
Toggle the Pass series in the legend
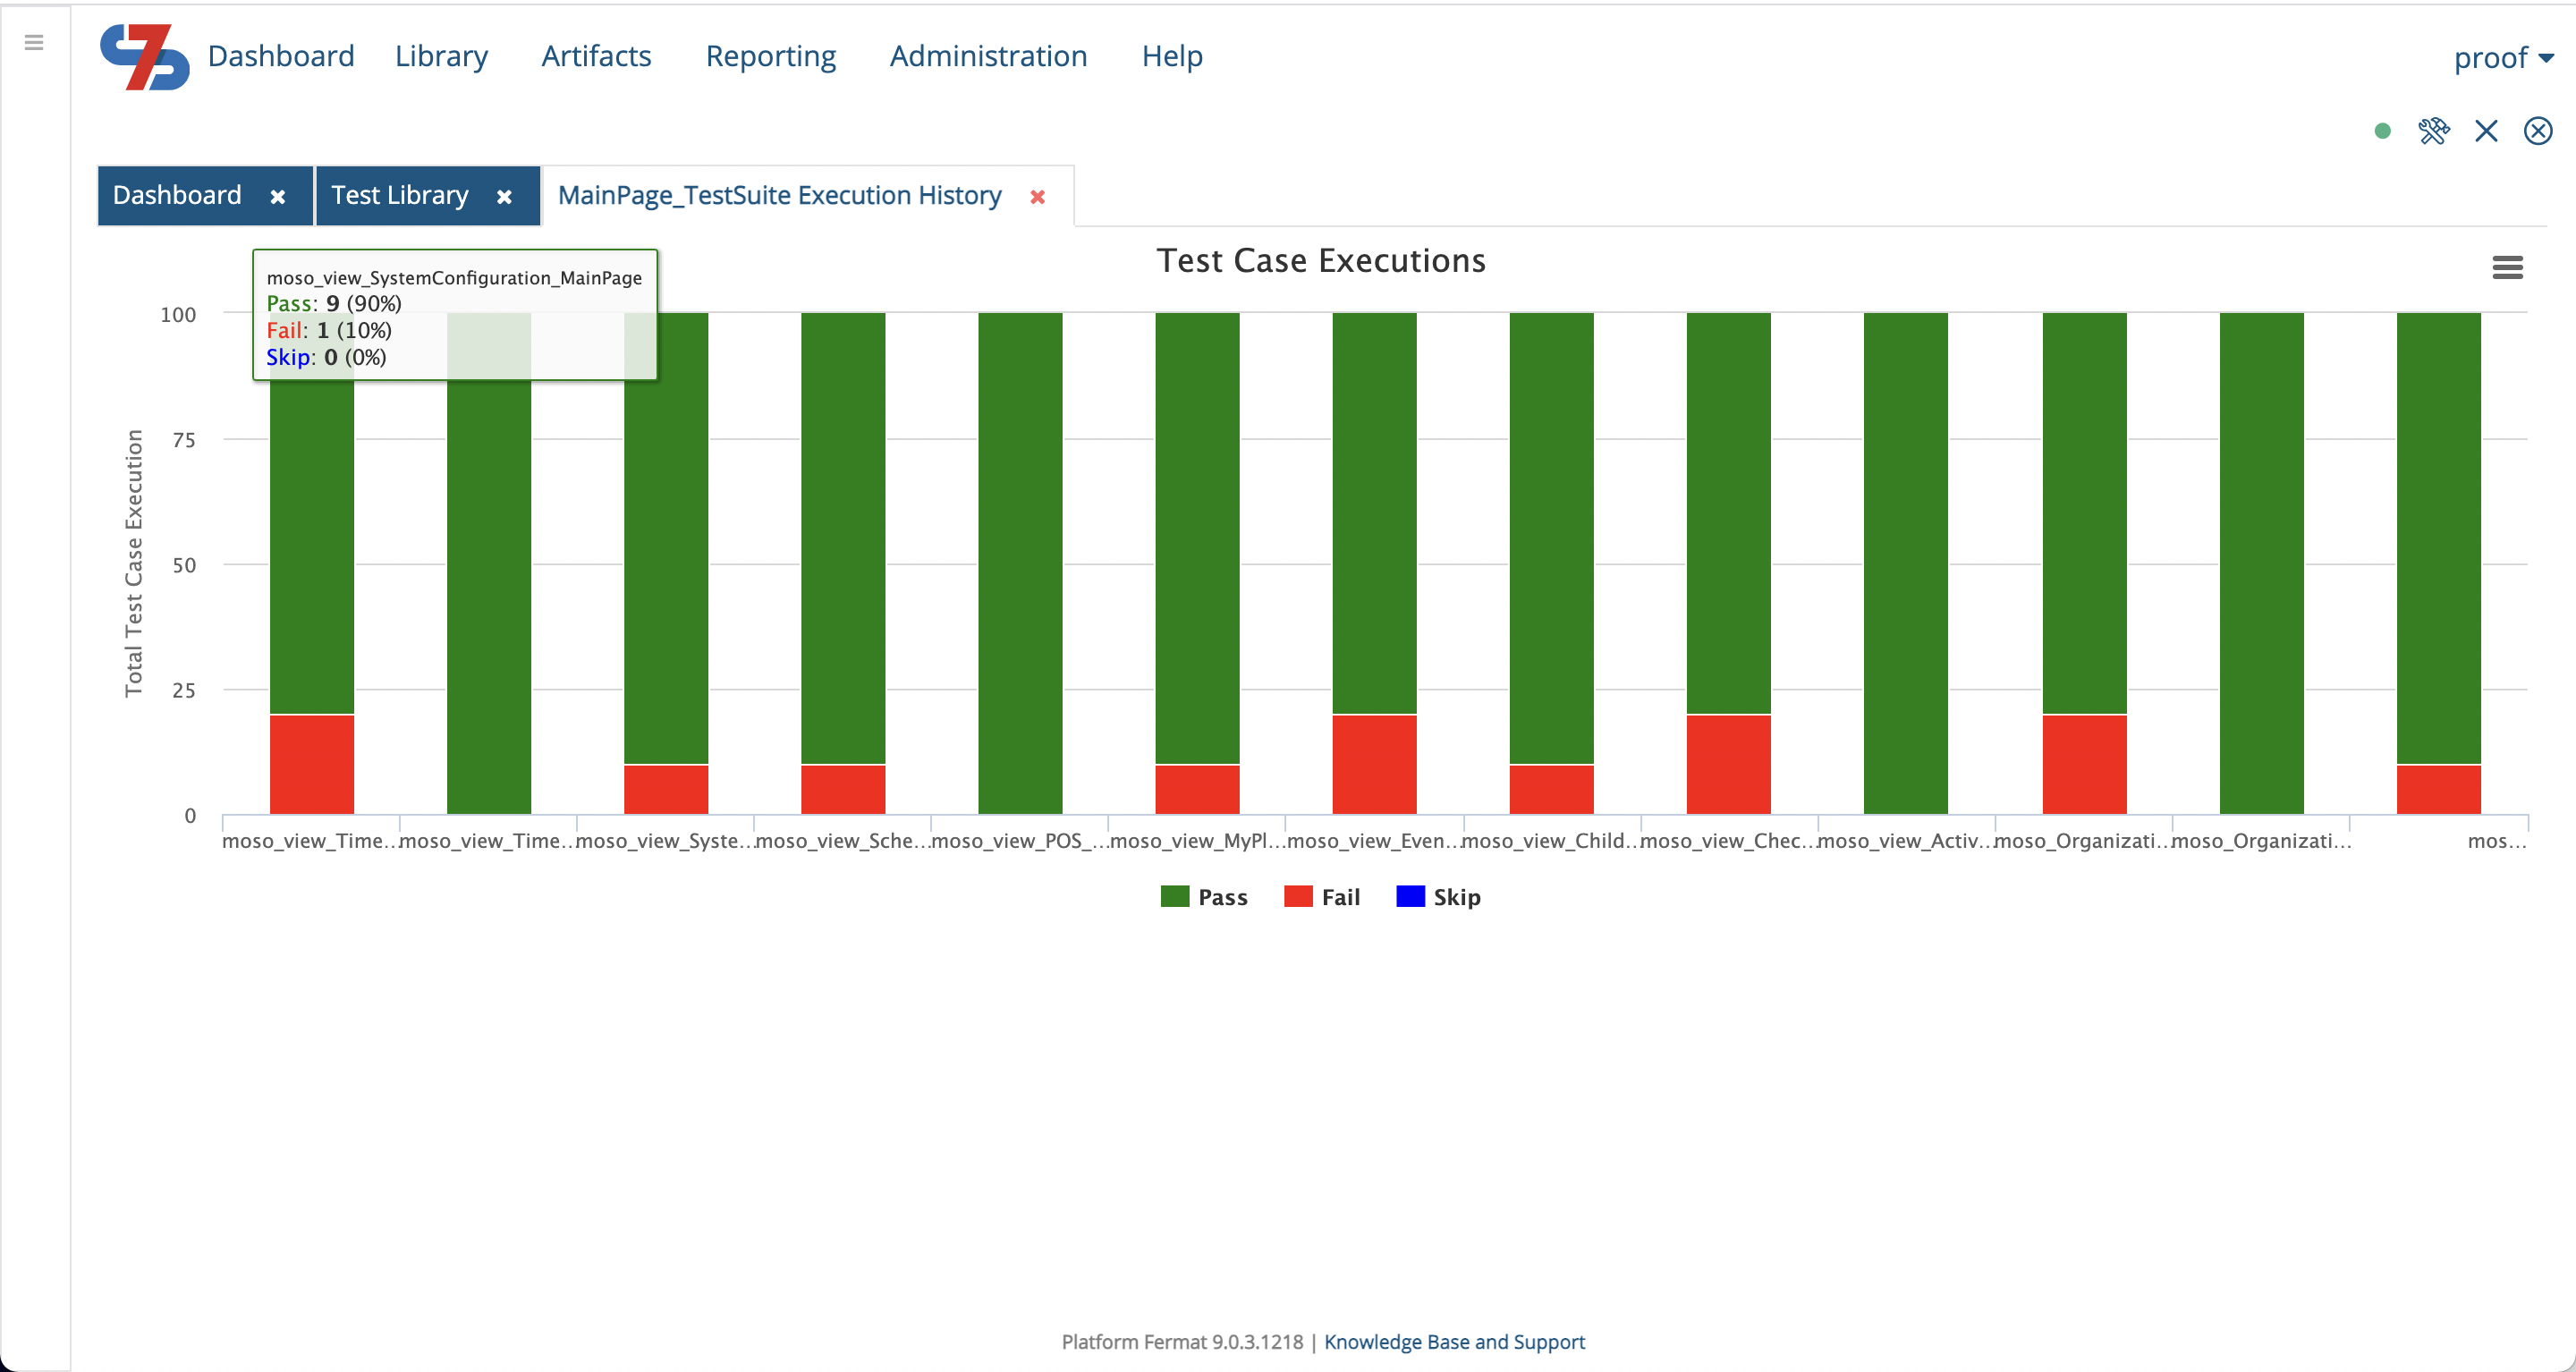(1205, 896)
